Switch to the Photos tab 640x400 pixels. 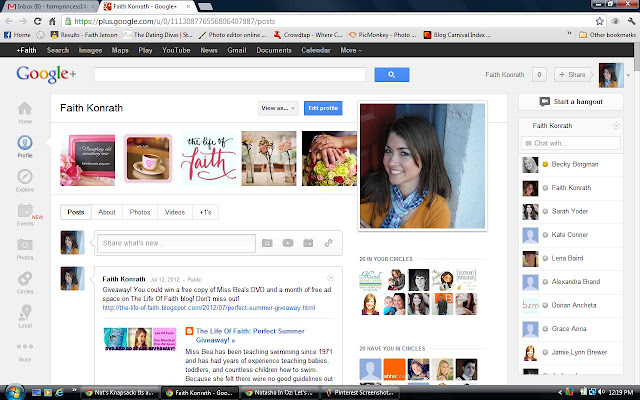[x=140, y=212]
